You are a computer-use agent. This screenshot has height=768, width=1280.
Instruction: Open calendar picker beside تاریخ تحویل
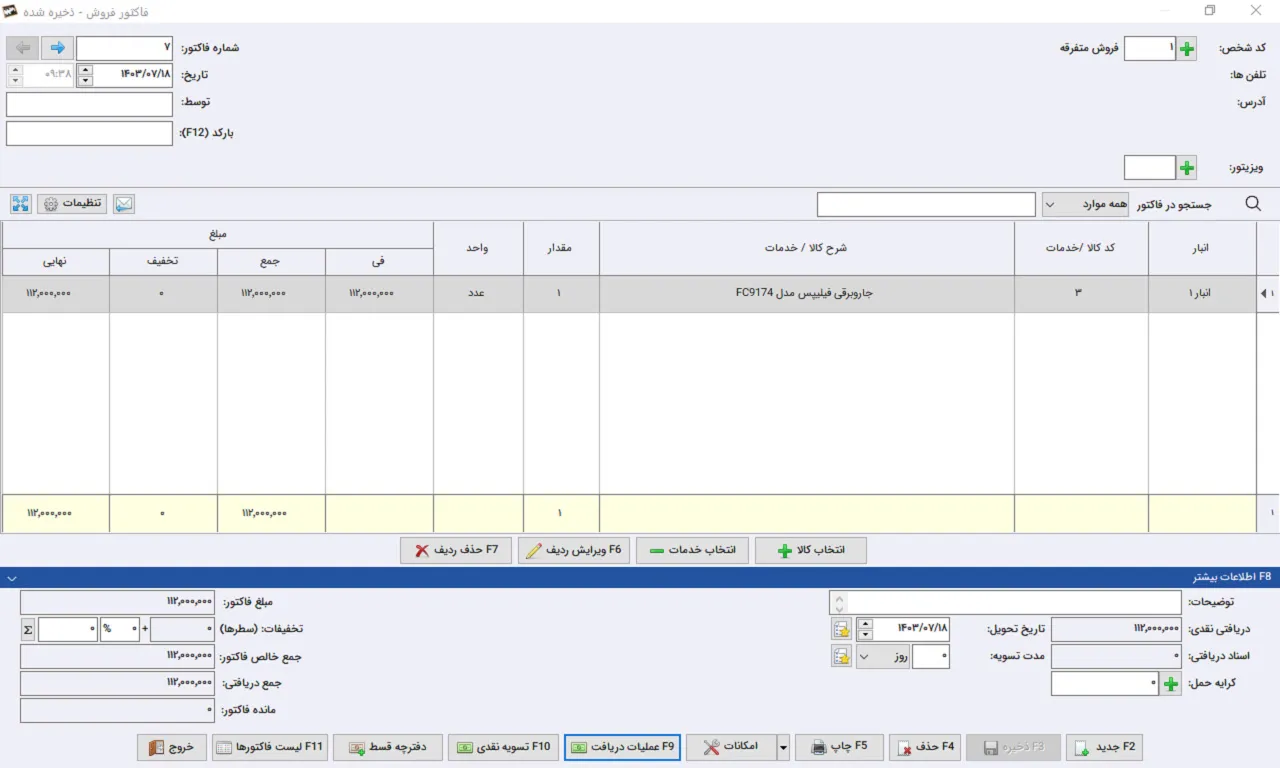coord(841,629)
